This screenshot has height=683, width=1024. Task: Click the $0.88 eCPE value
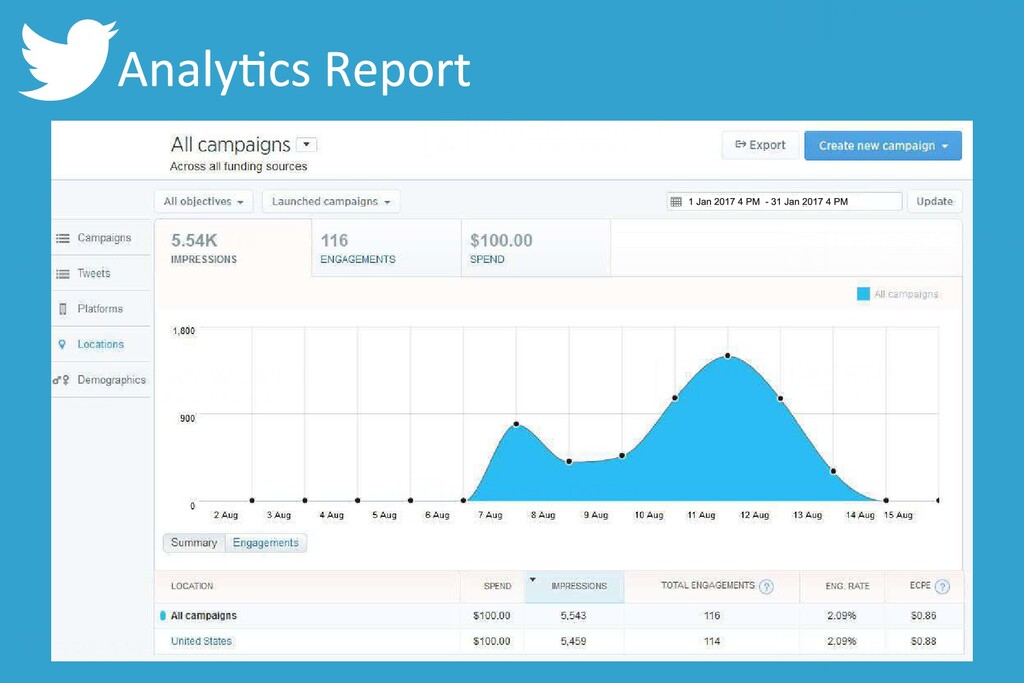923,641
